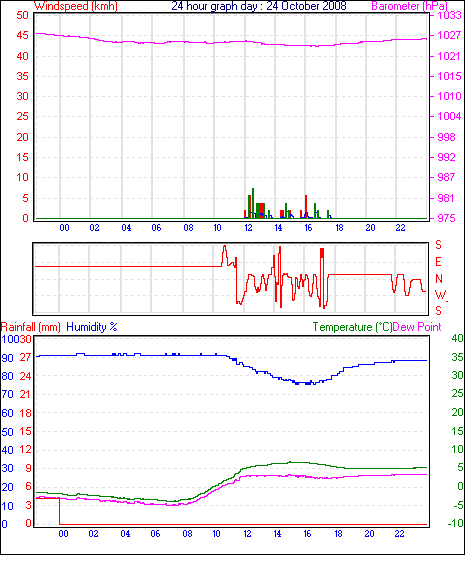Image resolution: width=466 pixels, height=563 pixels.
Task: Click the W wind direction label
Action: pos(440,295)
